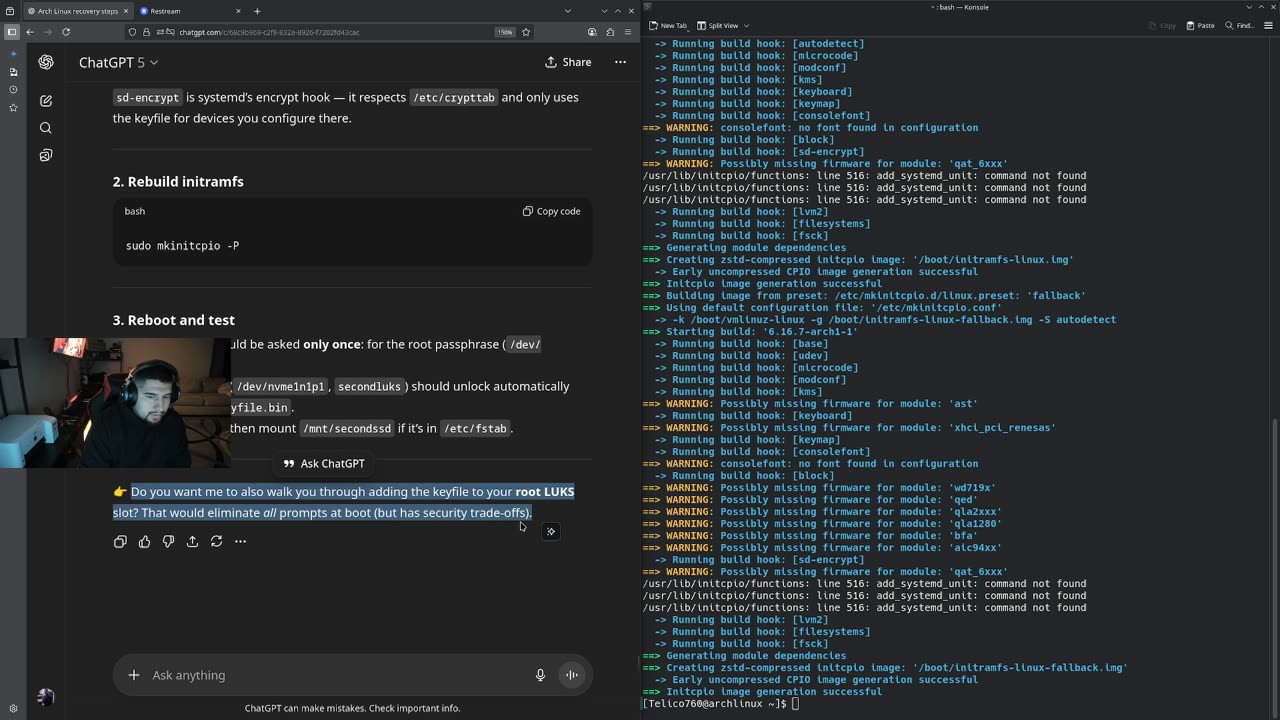Open the user profile avatar in the ChatGPT sidebar
This screenshot has width=1280, height=720.
click(46, 697)
